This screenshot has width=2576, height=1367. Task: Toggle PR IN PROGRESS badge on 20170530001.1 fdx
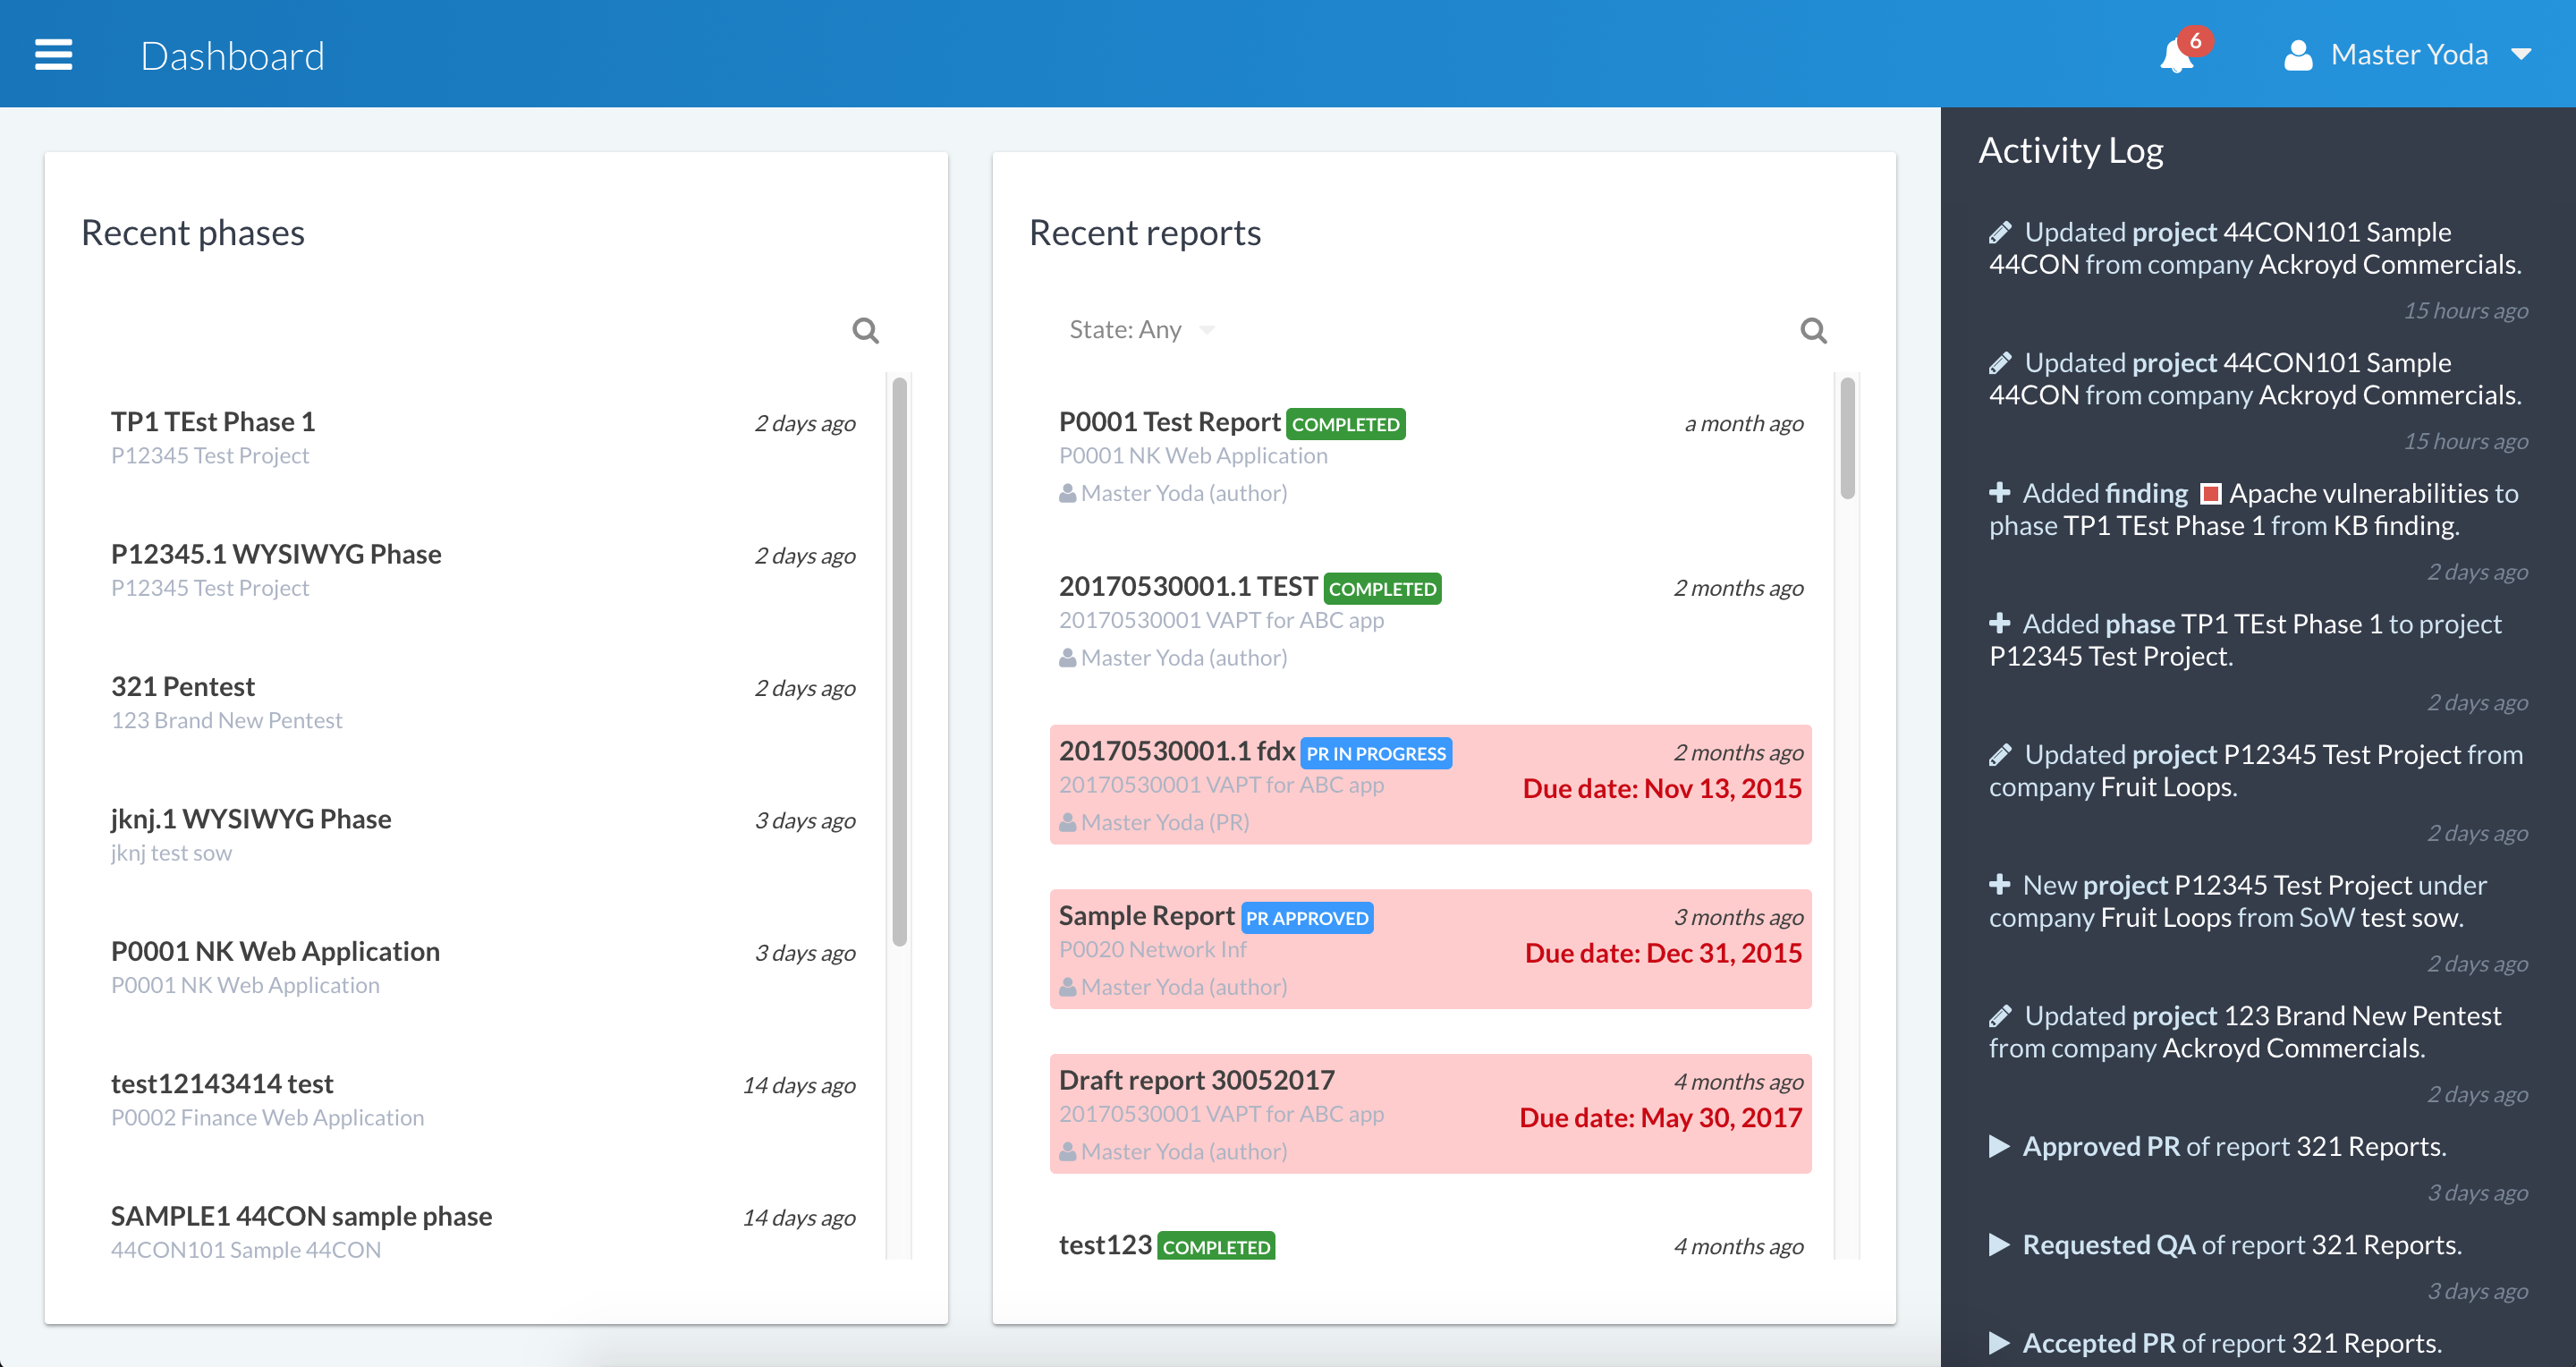coord(1377,751)
